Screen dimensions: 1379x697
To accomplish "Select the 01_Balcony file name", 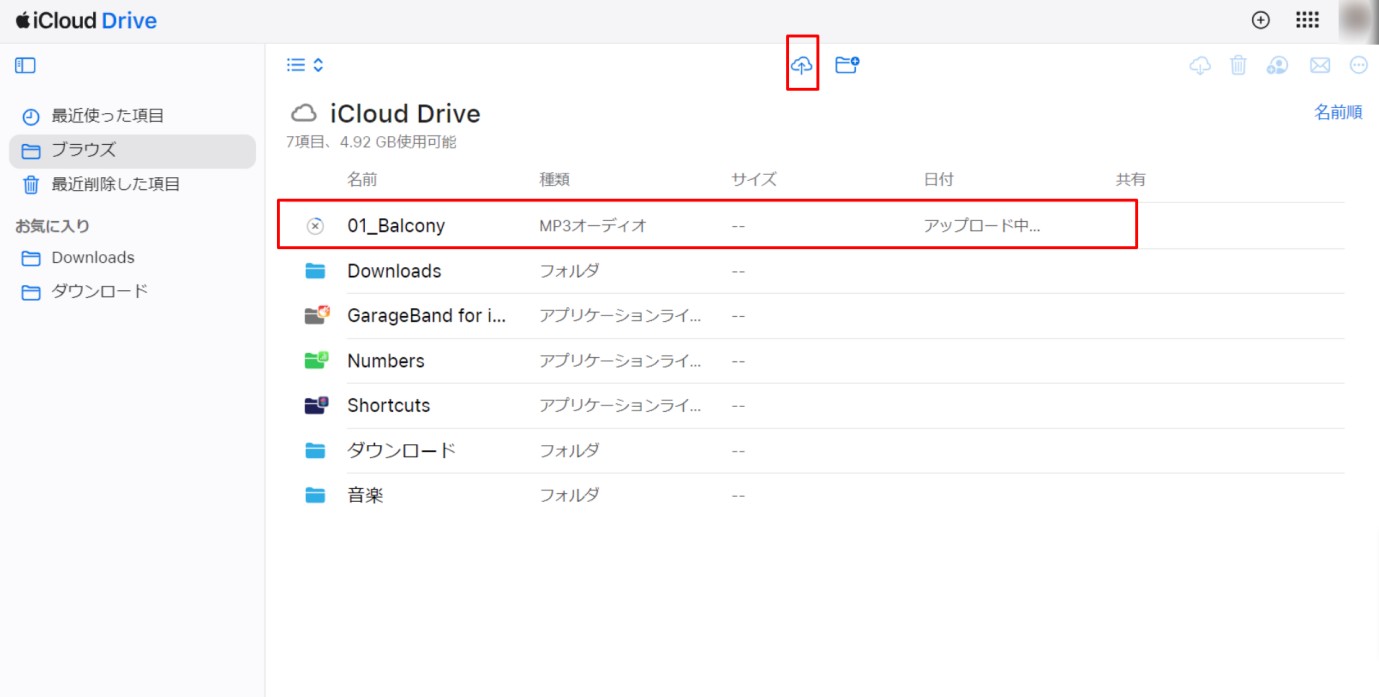I will [x=396, y=226].
